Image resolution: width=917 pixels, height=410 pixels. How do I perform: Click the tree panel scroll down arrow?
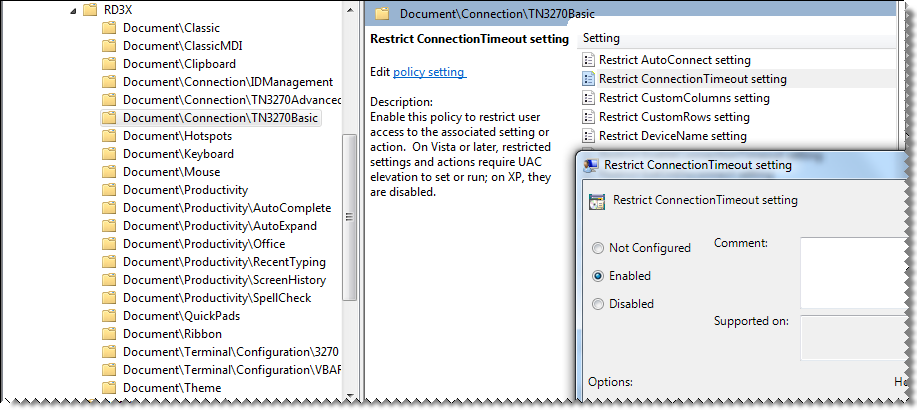[x=350, y=396]
